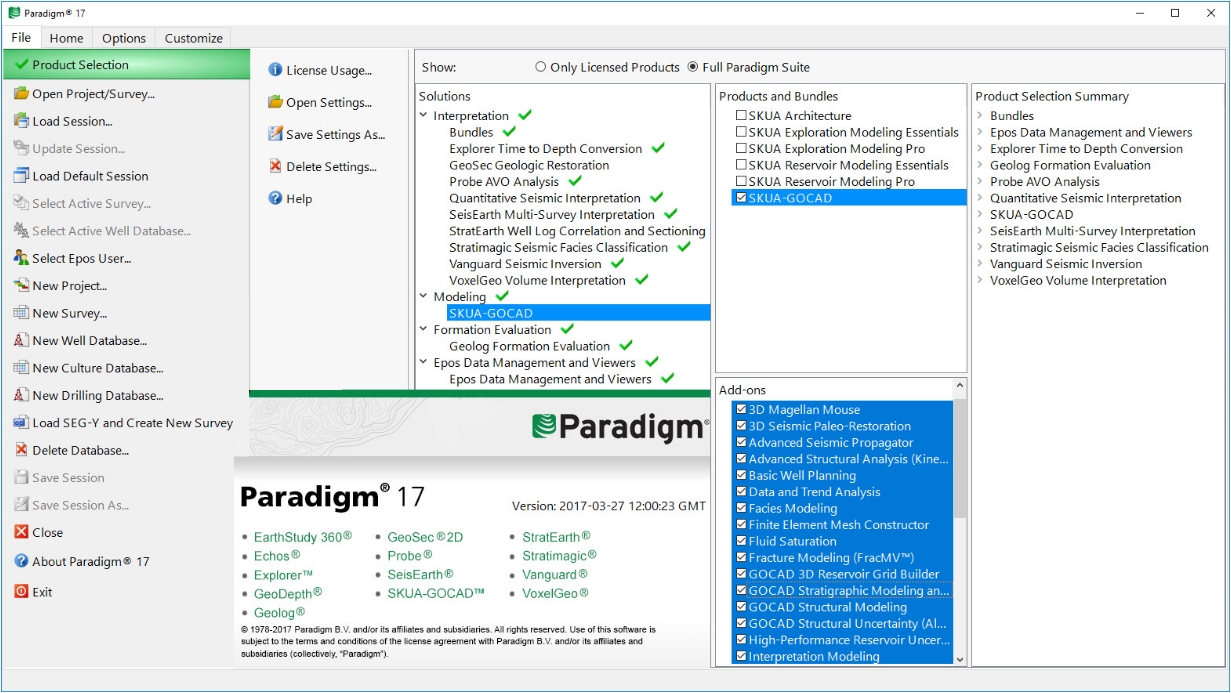Viewport: 1231px width, 693px height.
Task: Click the Save Settings As icon
Action: coord(275,134)
